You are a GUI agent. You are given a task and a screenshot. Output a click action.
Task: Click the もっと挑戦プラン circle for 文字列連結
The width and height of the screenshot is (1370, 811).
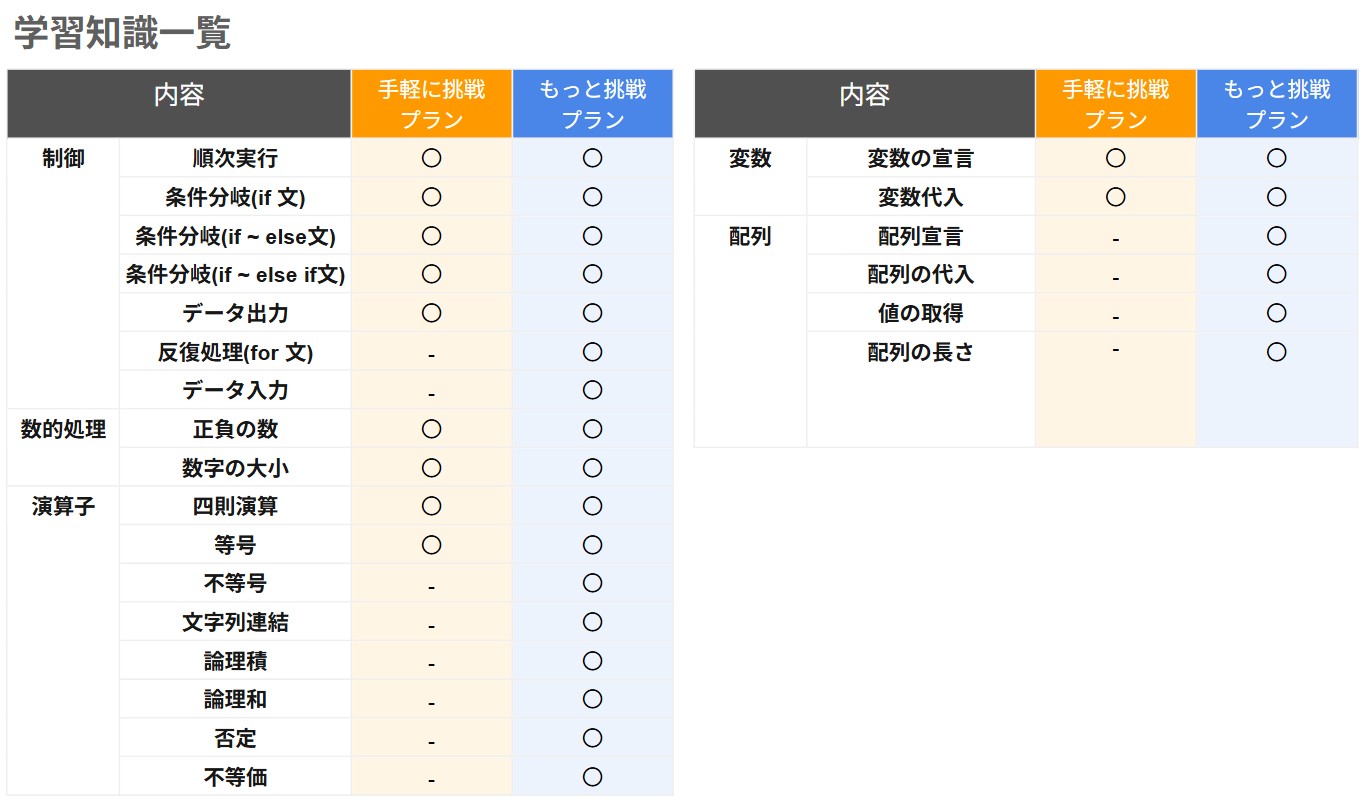point(592,622)
